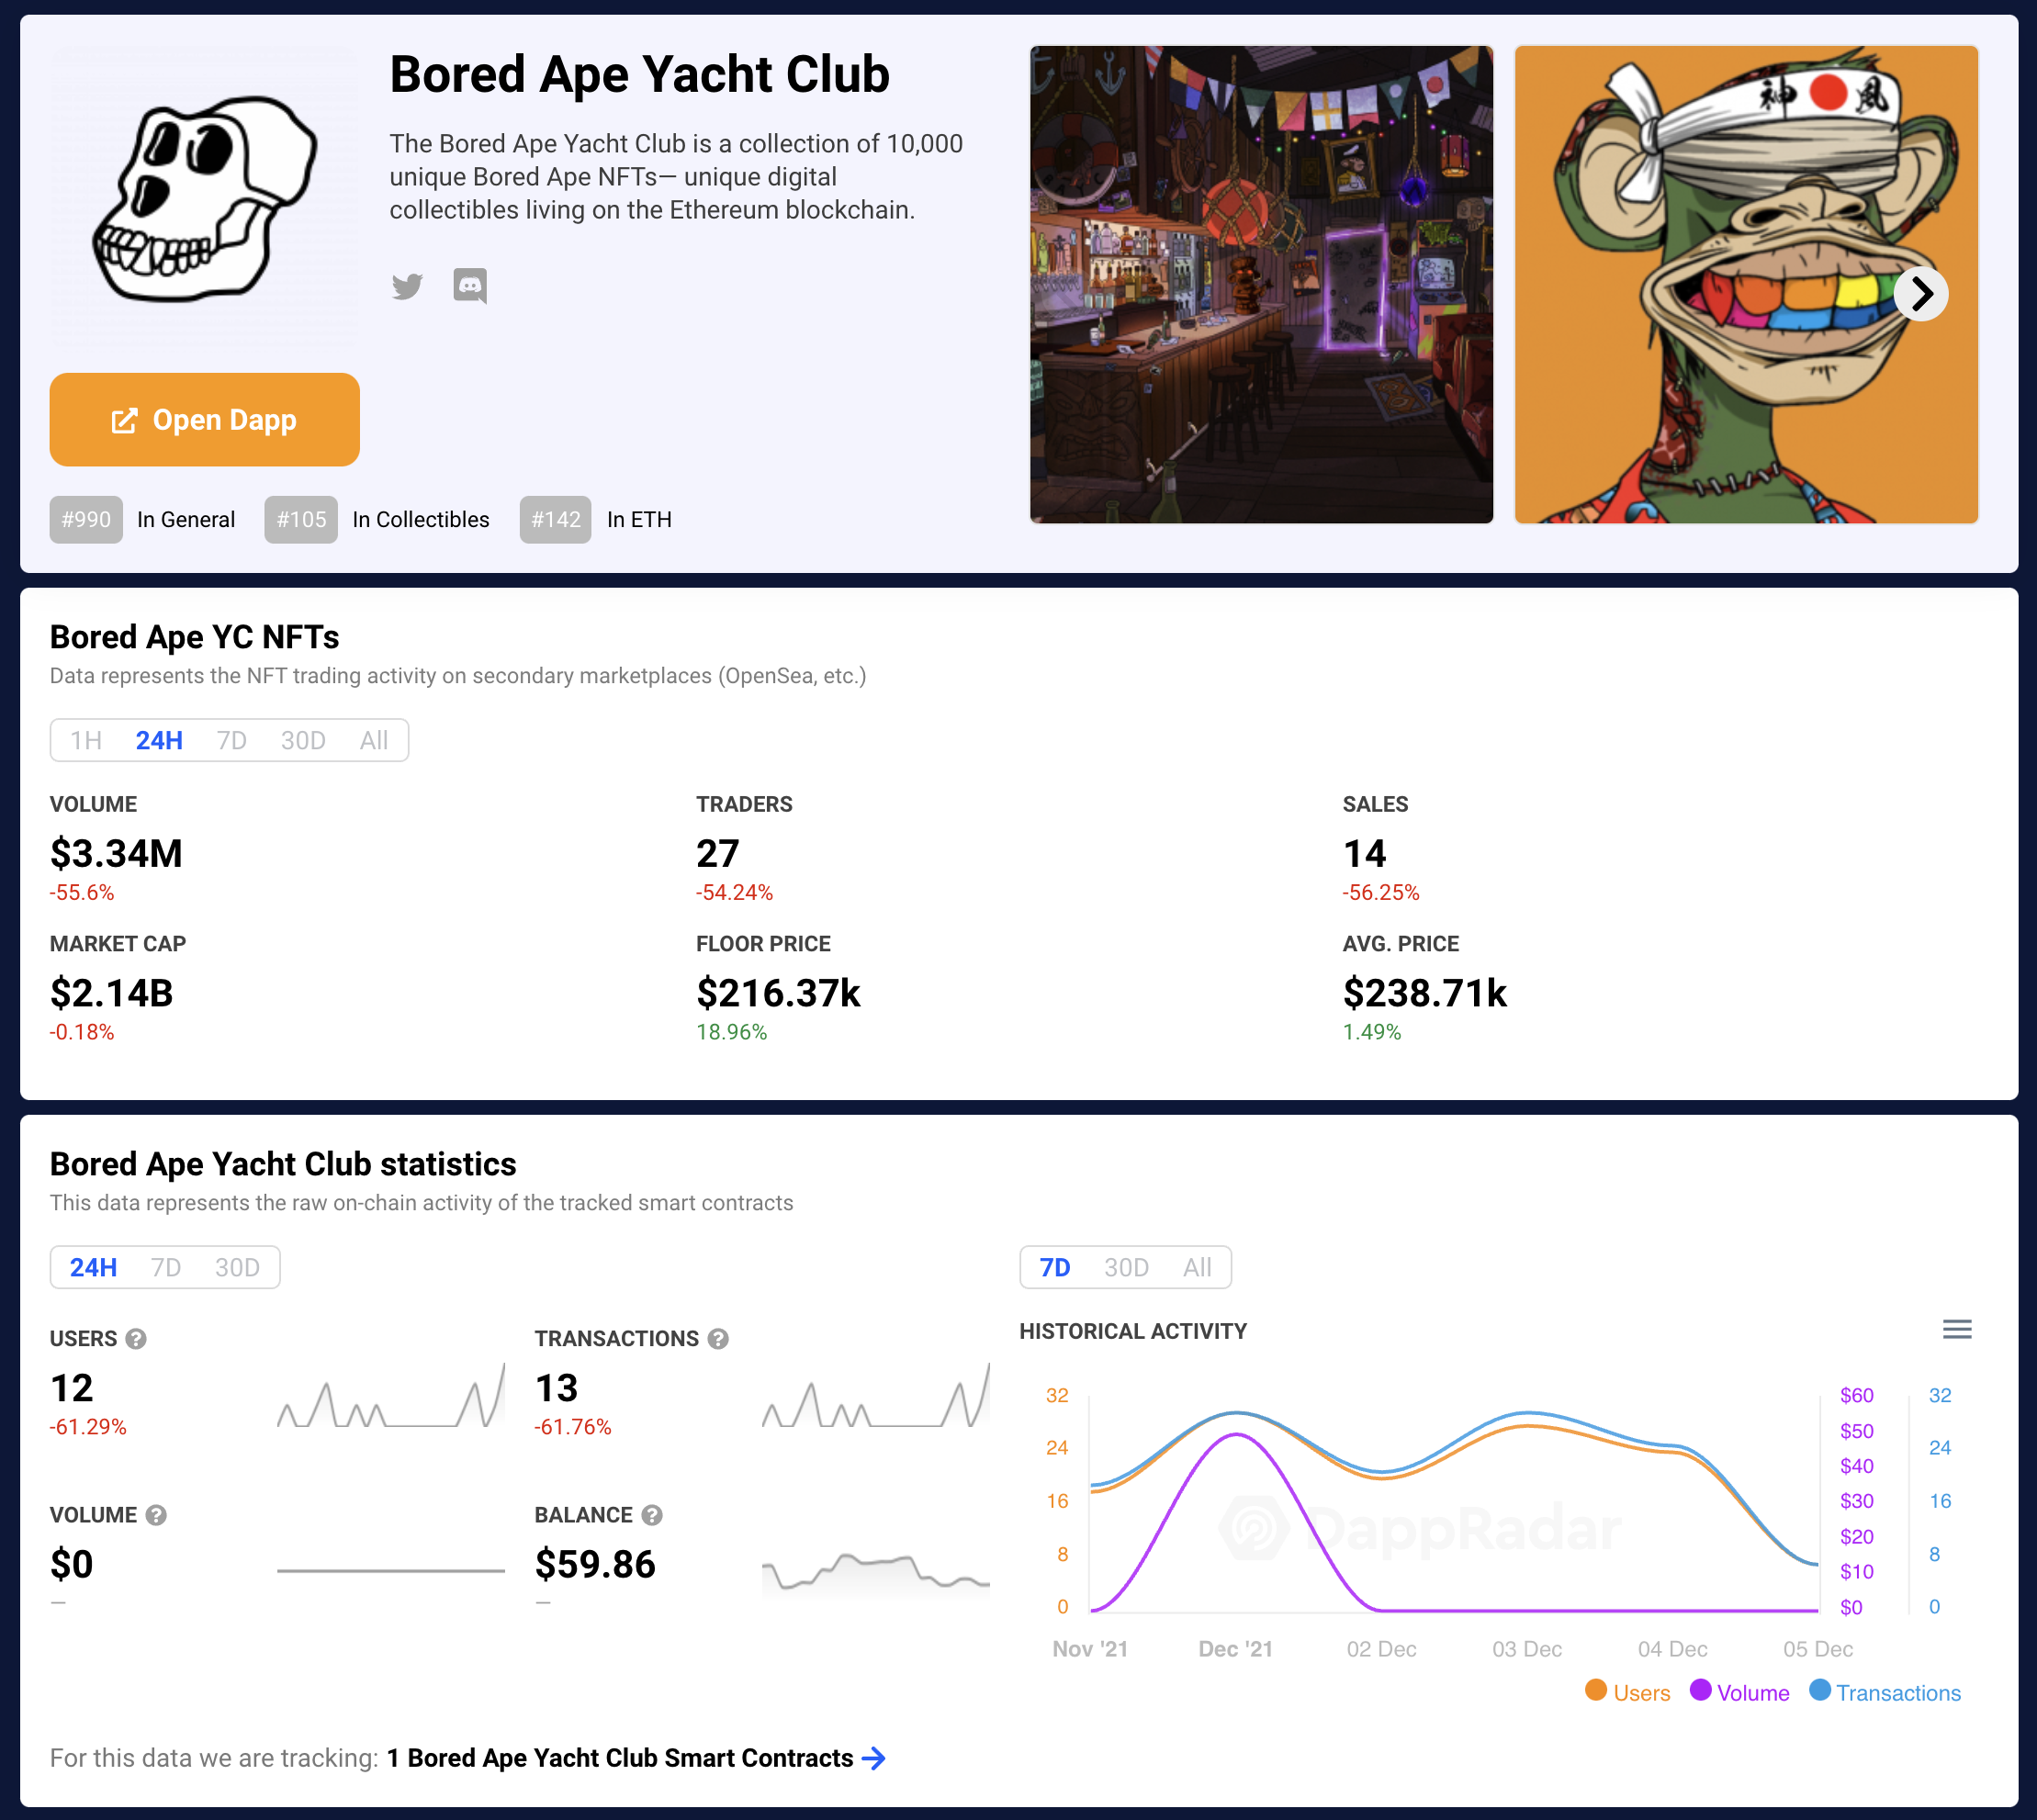Click the $2.14B market cap value

tap(111, 993)
